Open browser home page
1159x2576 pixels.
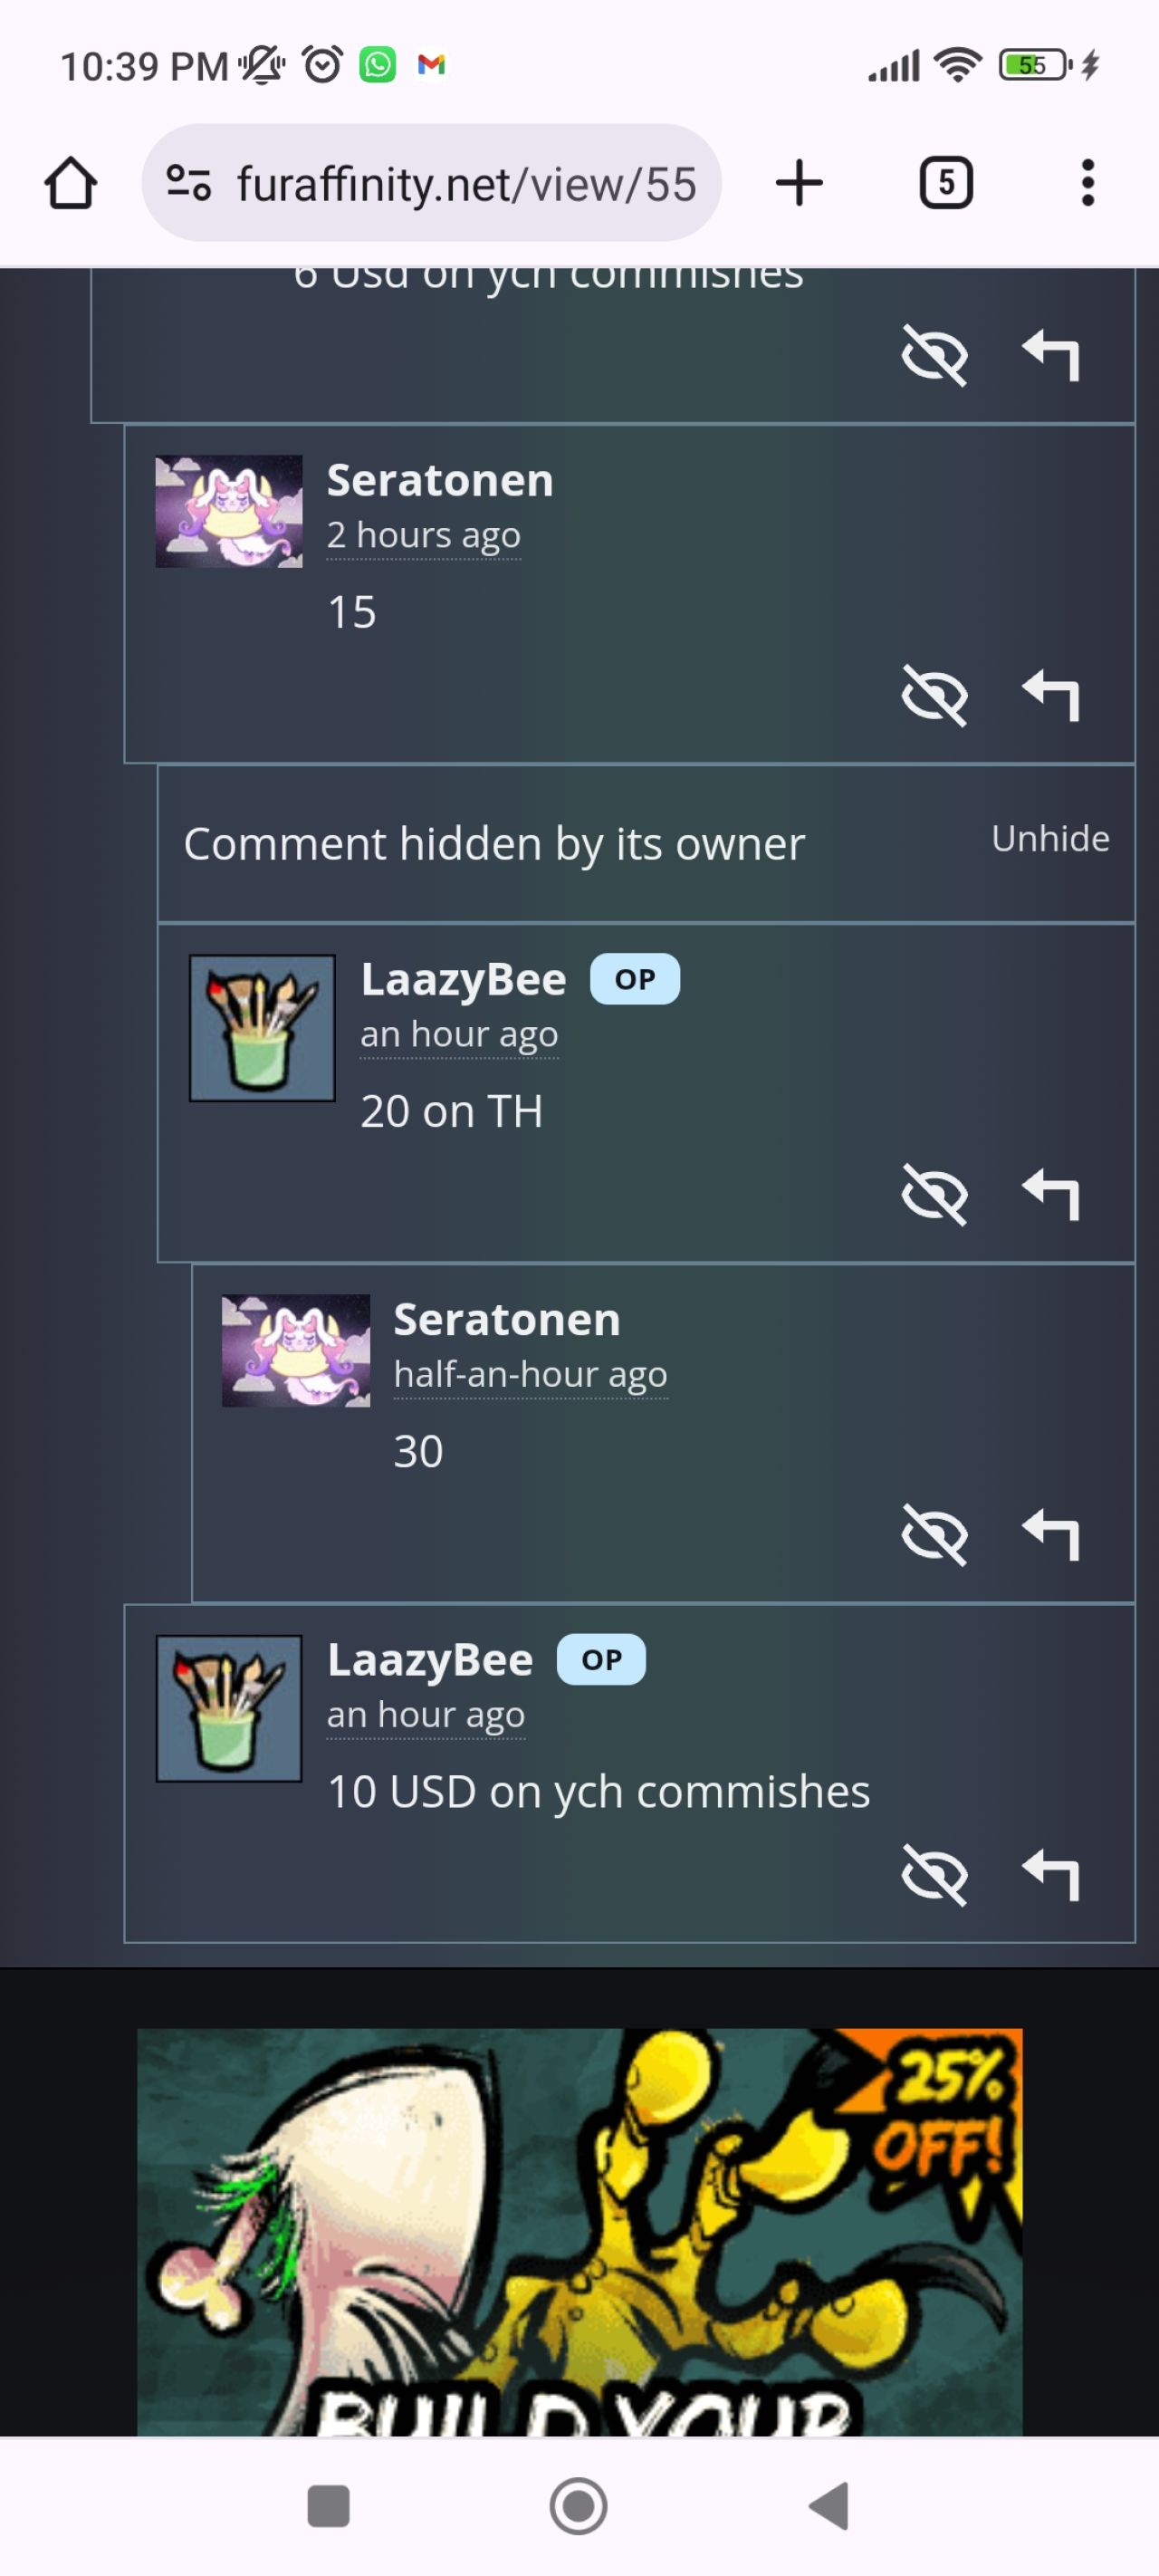[x=71, y=183]
